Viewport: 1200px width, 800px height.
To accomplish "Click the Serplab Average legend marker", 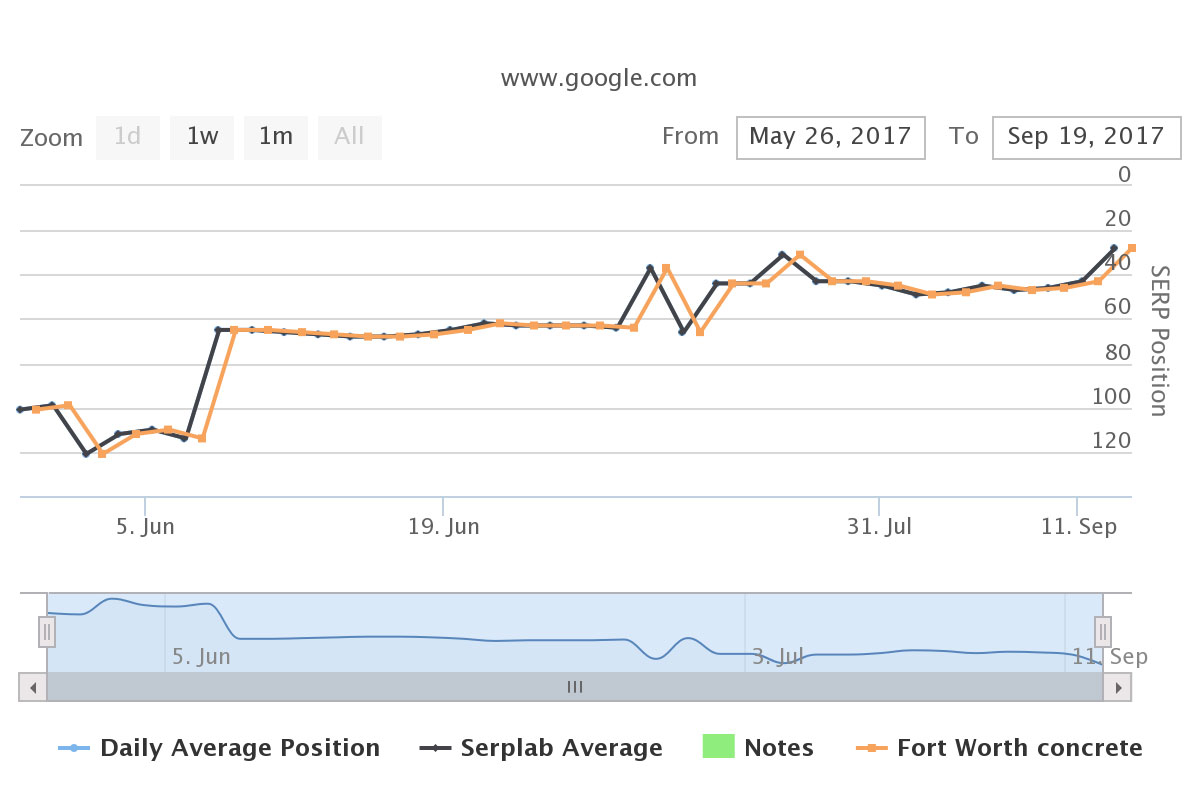I will coord(435,748).
